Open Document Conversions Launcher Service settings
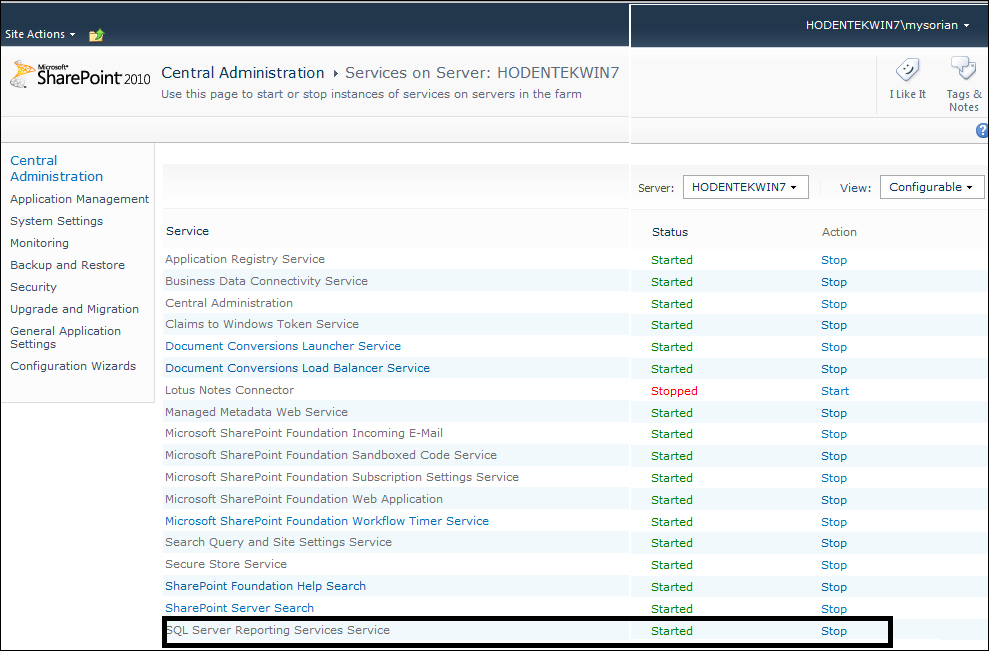Image resolution: width=989 pixels, height=651 pixels. coord(281,346)
